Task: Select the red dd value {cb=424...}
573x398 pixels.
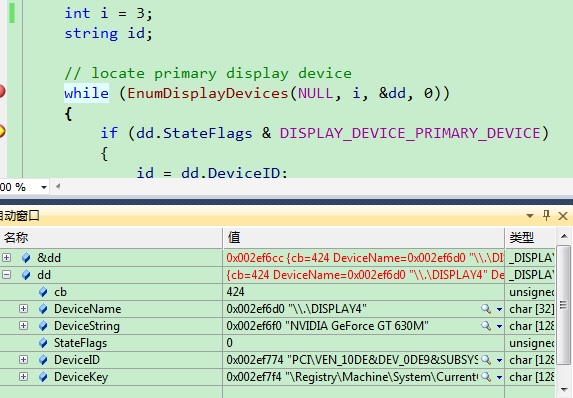Action: click(x=365, y=275)
